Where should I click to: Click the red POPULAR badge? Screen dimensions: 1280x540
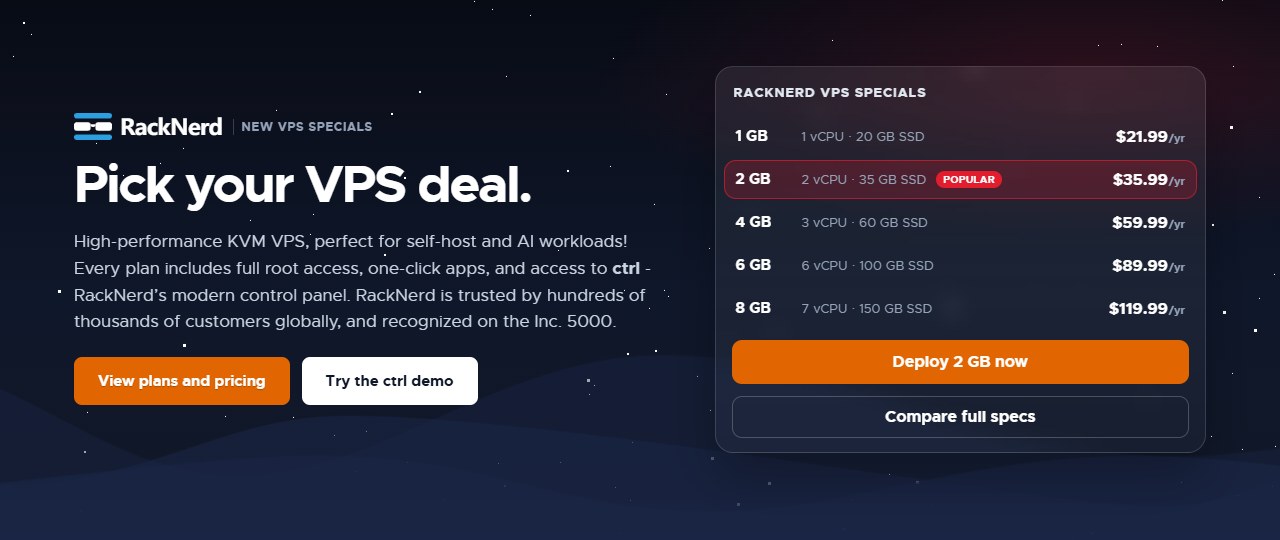tap(969, 180)
